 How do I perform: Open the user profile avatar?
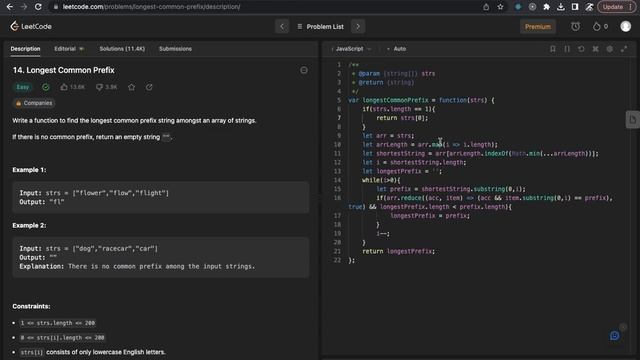626,27
